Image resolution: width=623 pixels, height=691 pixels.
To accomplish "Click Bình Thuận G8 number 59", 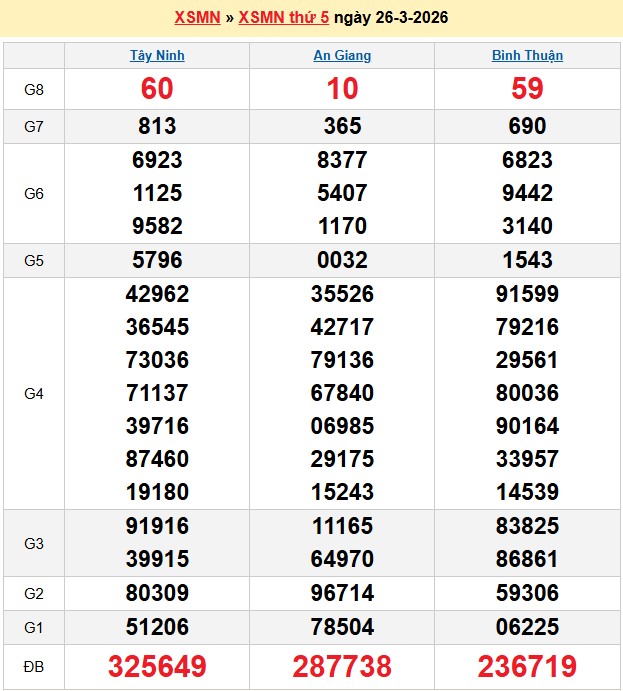I will (x=527, y=89).
